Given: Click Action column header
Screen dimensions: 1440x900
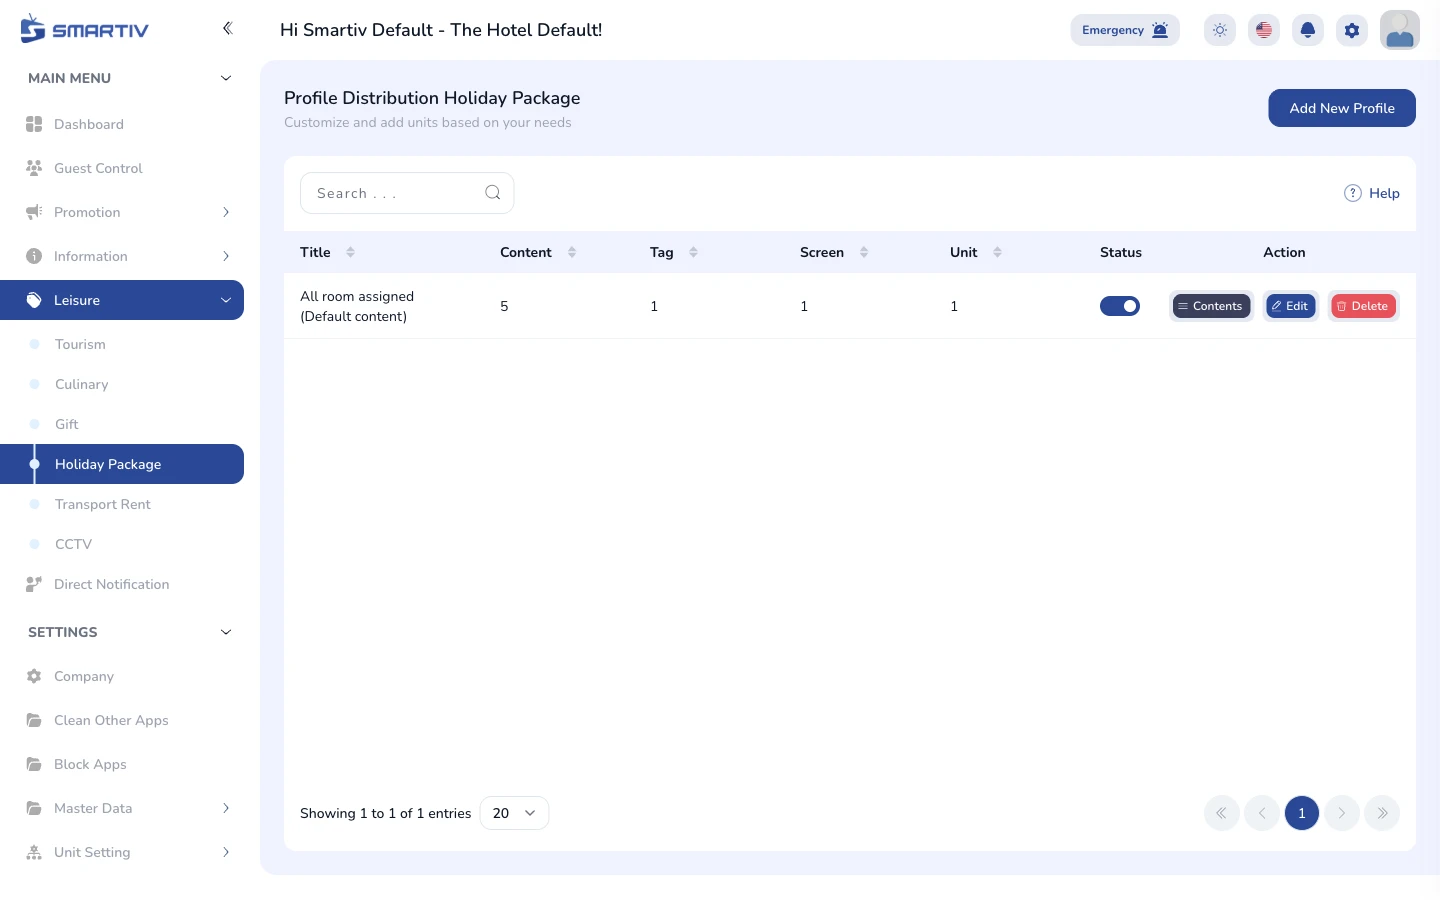Looking at the screenshot, I should 1284,252.
